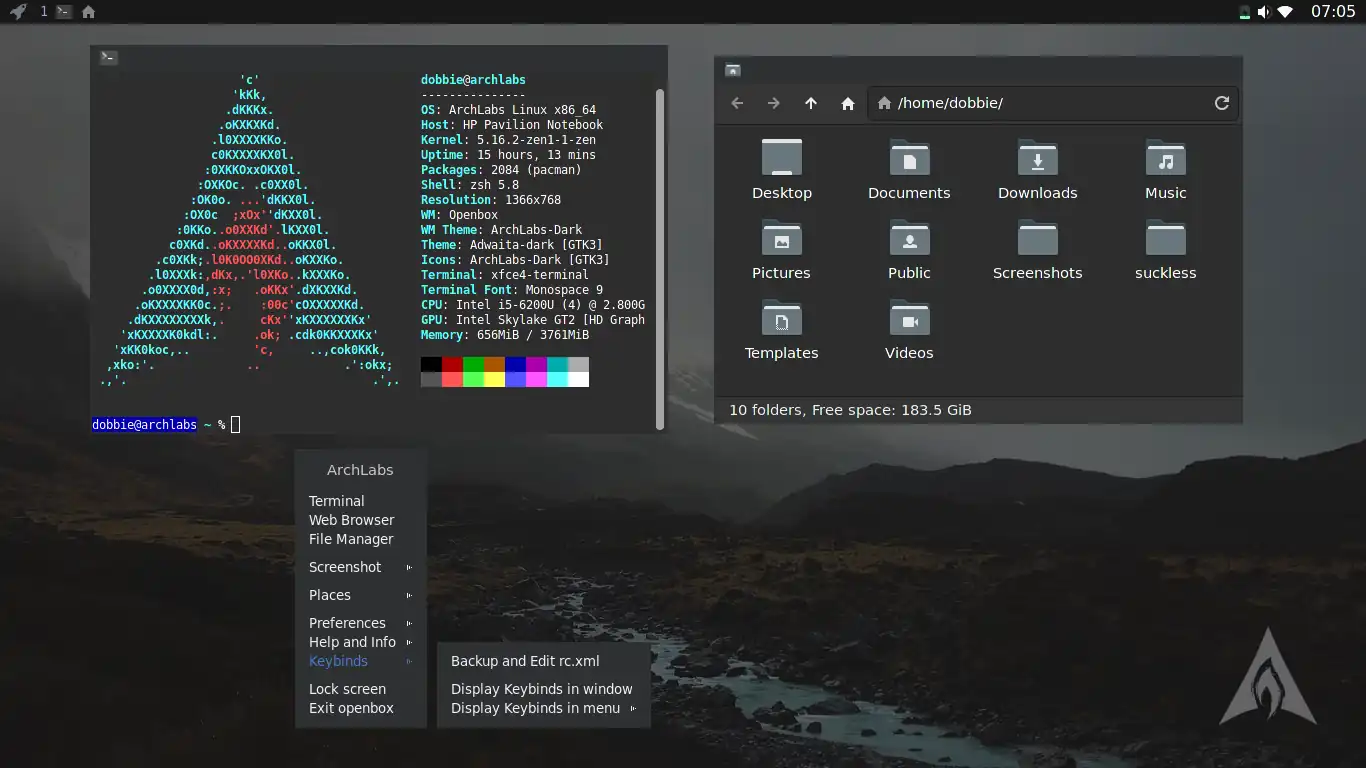
Task: Select Terminal from the ArchLabs menu
Action: [337, 500]
